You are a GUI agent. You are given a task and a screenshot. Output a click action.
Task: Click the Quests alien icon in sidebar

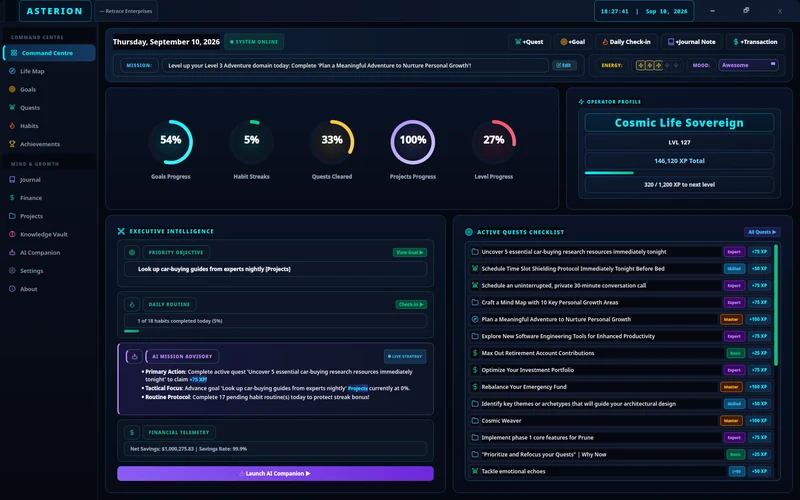tap(12, 108)
